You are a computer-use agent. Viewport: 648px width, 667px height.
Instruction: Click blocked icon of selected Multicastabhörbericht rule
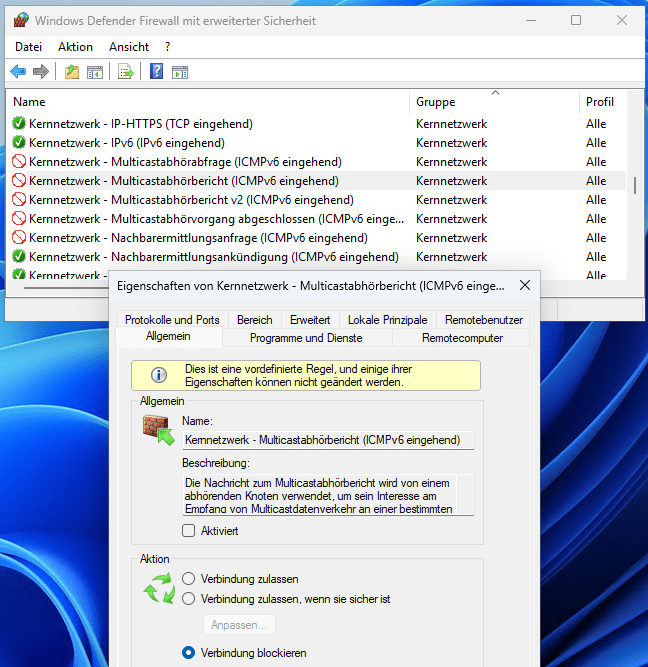click(x=19, y=180)
